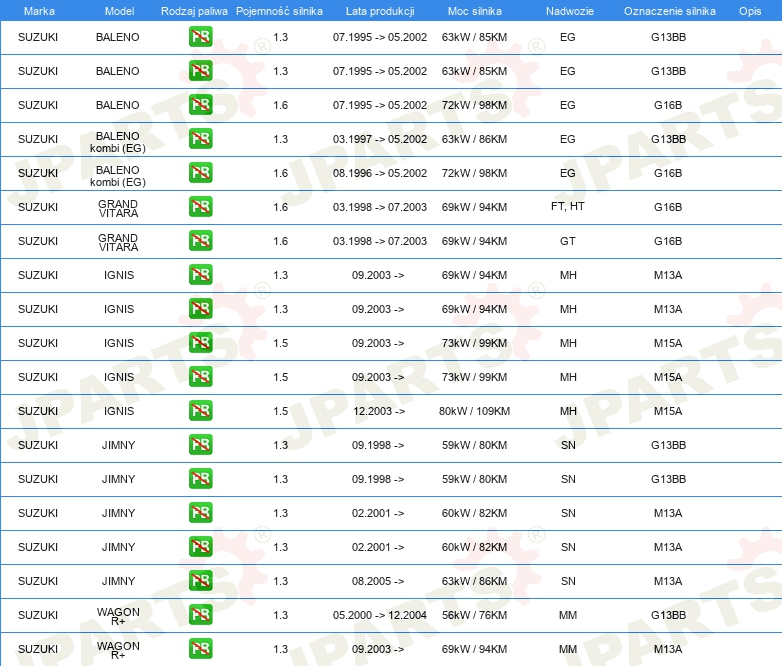Click JIMNY model in the 63kW / 86KM row
The width and height of the screenshot is (782, 666).
(118, 581)
